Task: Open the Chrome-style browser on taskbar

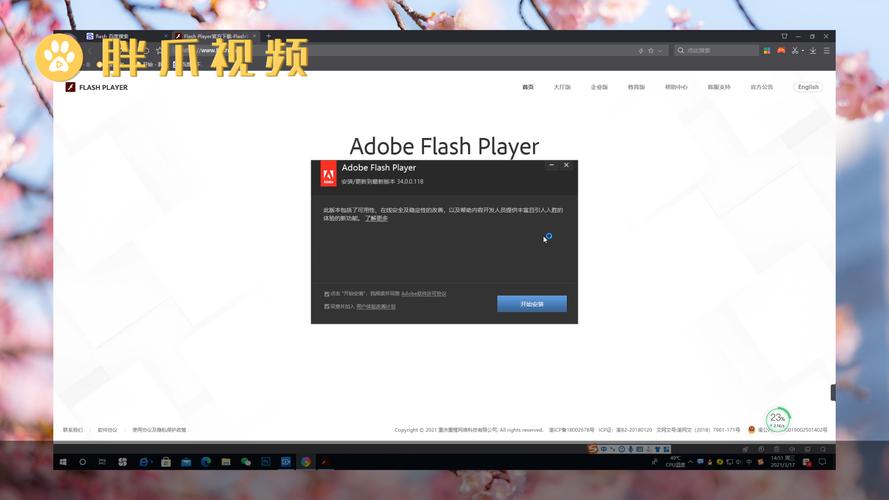Action: (306, 462)
